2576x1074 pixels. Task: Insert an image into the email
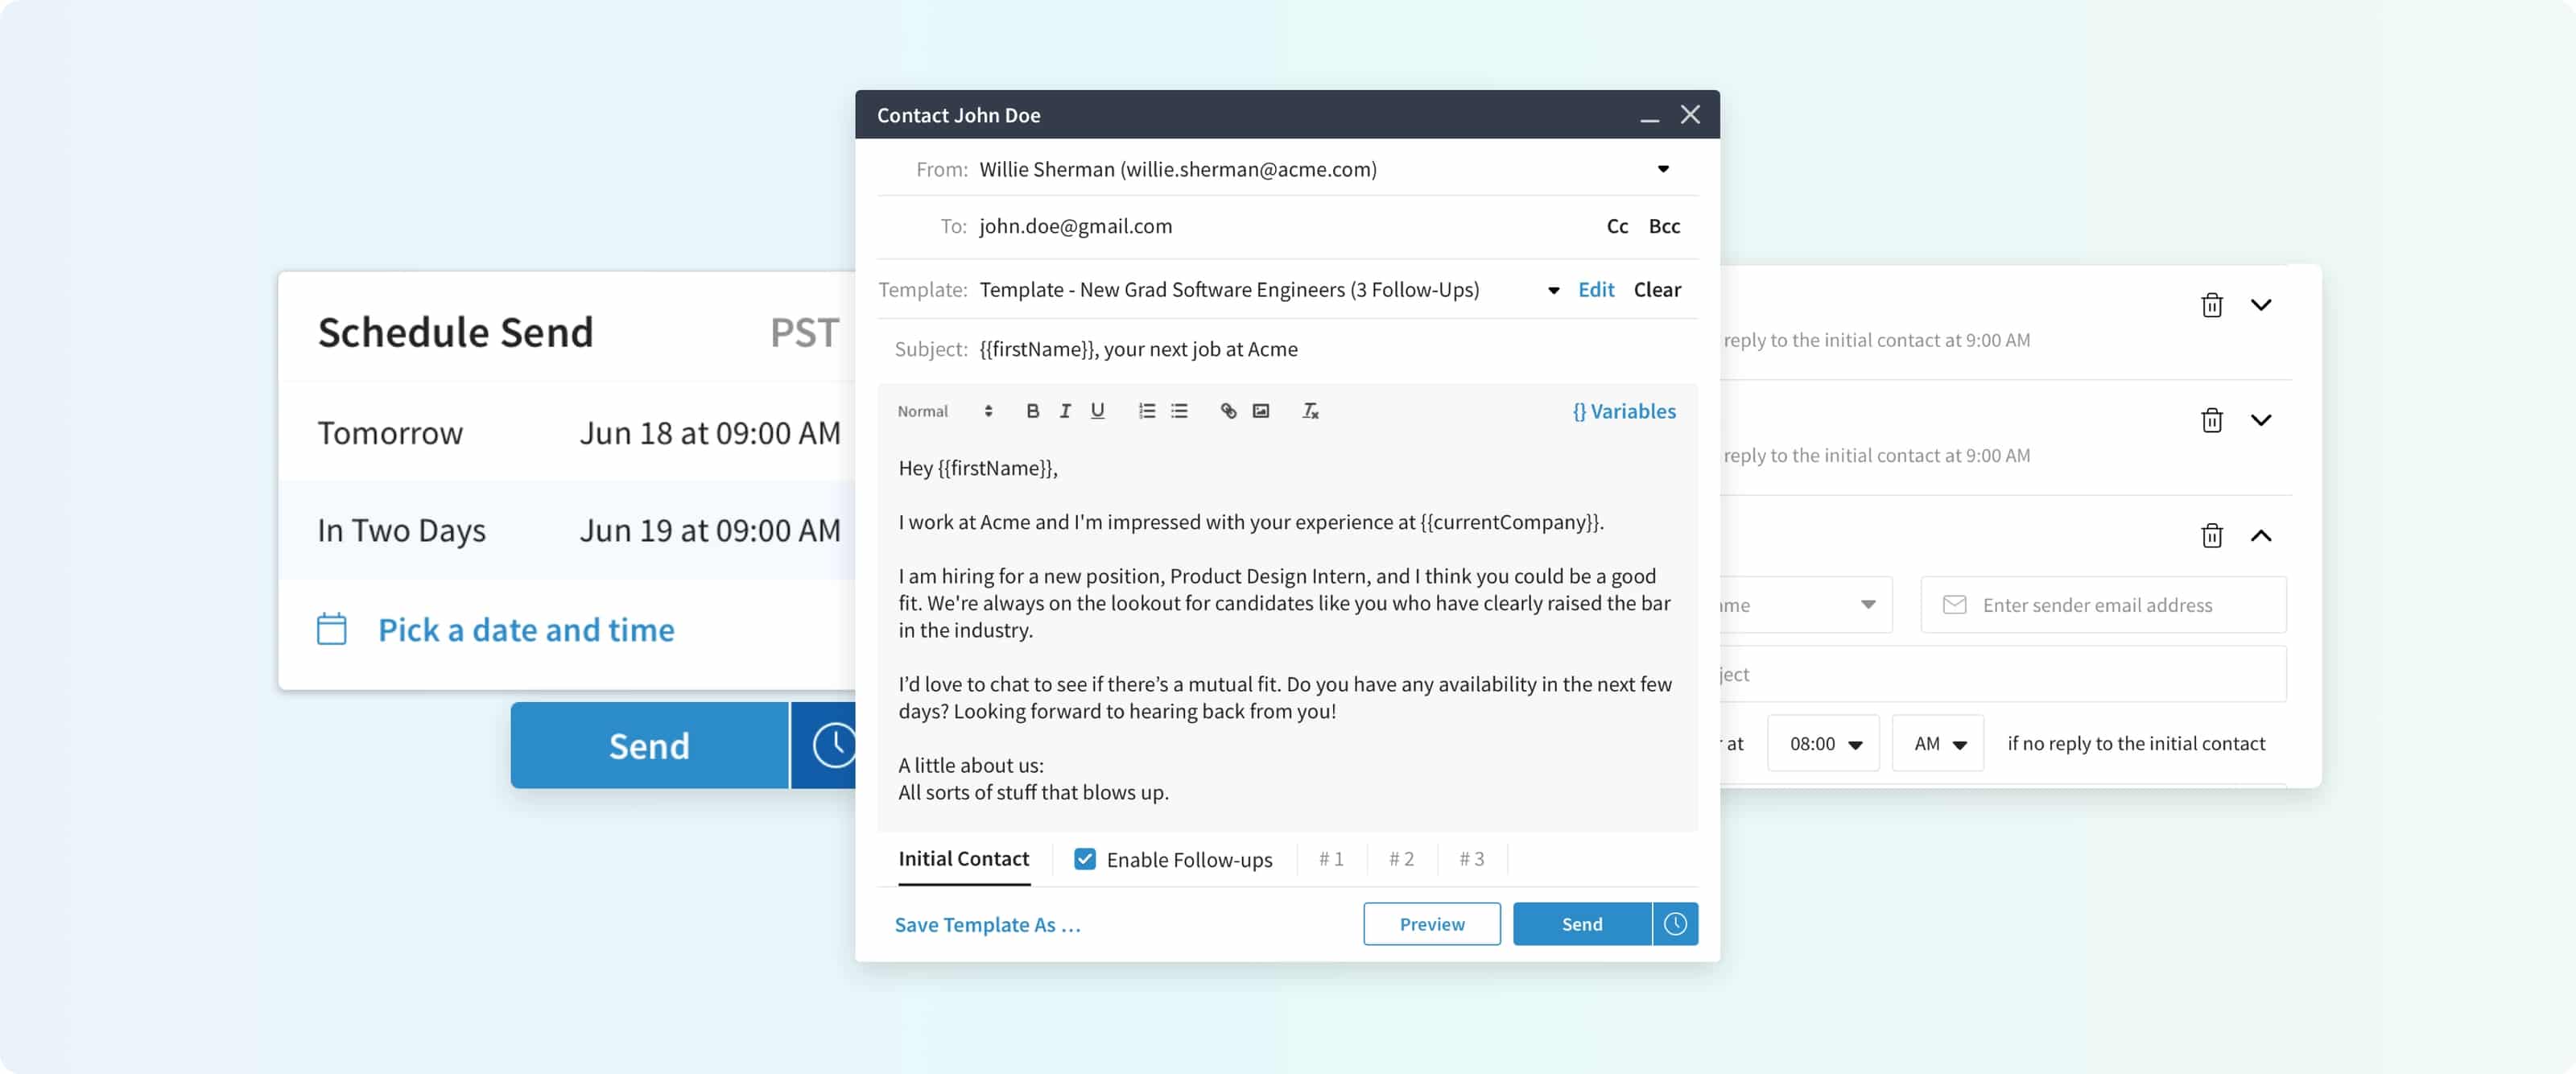(1260, 411)
